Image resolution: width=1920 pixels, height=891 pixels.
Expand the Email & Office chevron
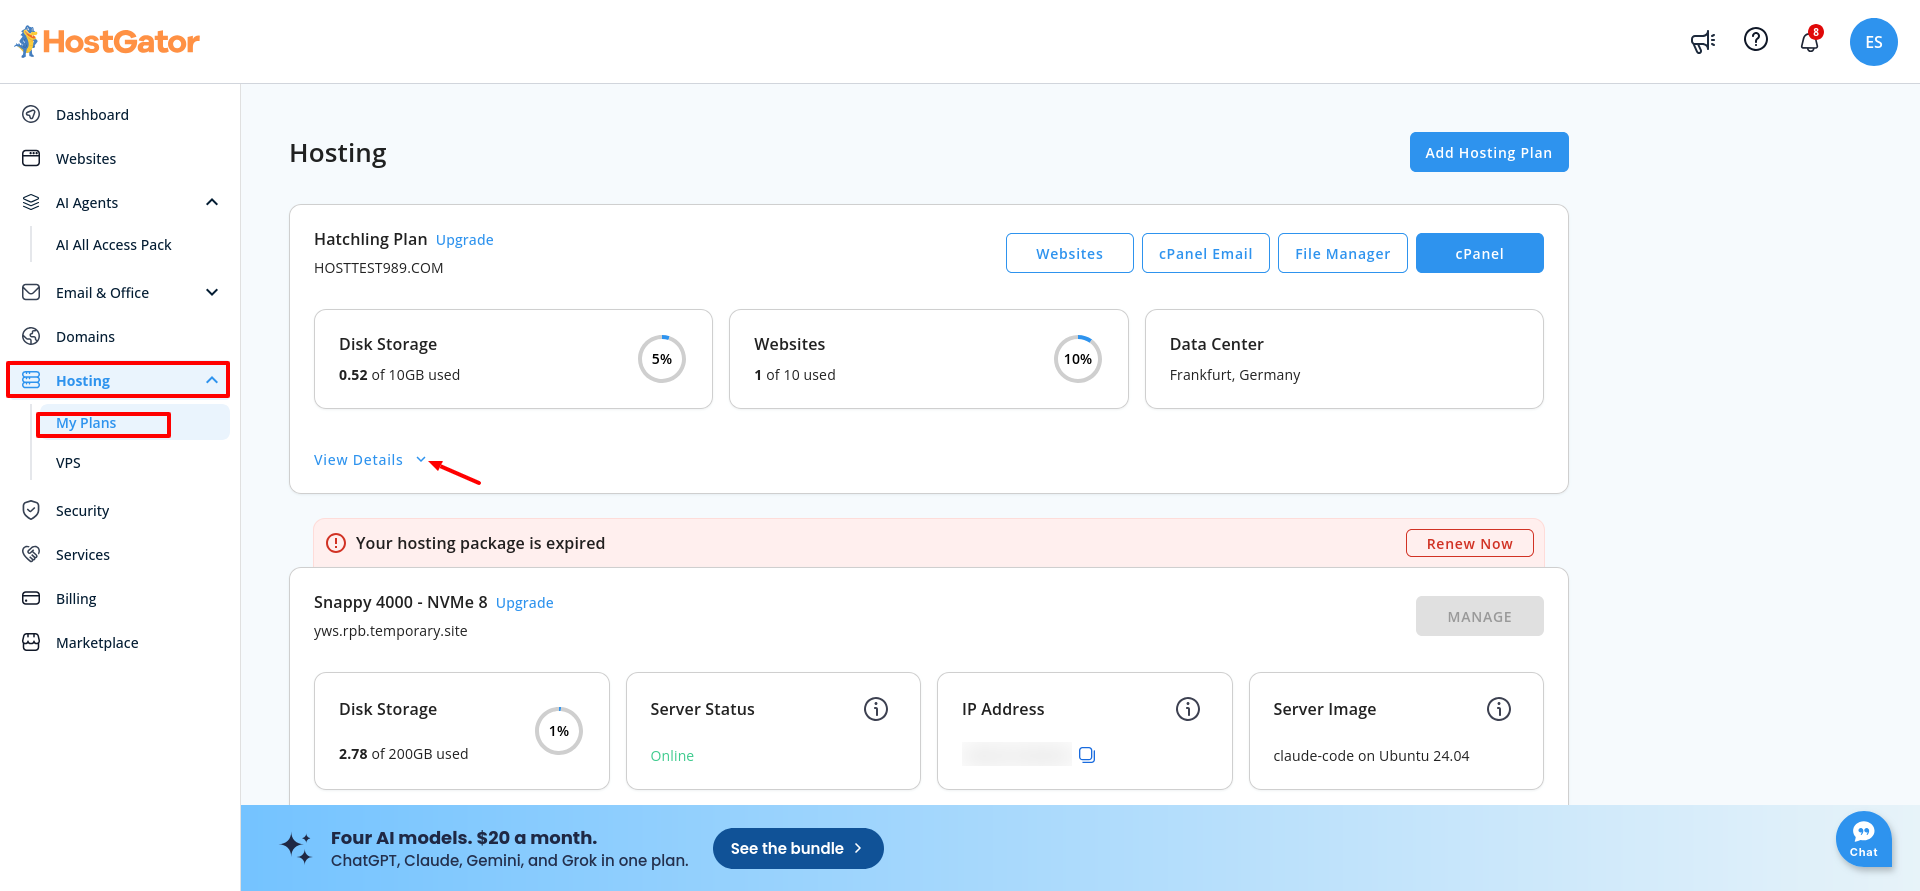pos(212,292)
